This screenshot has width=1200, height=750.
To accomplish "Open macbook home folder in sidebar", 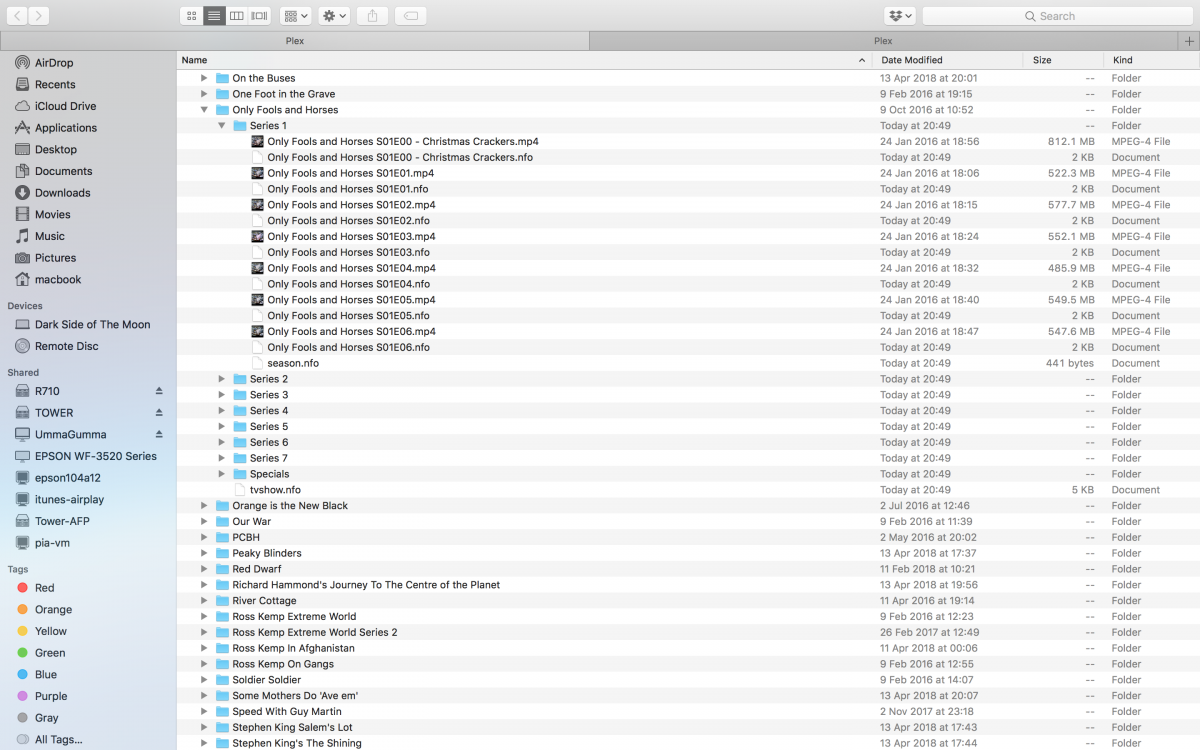I will click(x=58, y=280).
